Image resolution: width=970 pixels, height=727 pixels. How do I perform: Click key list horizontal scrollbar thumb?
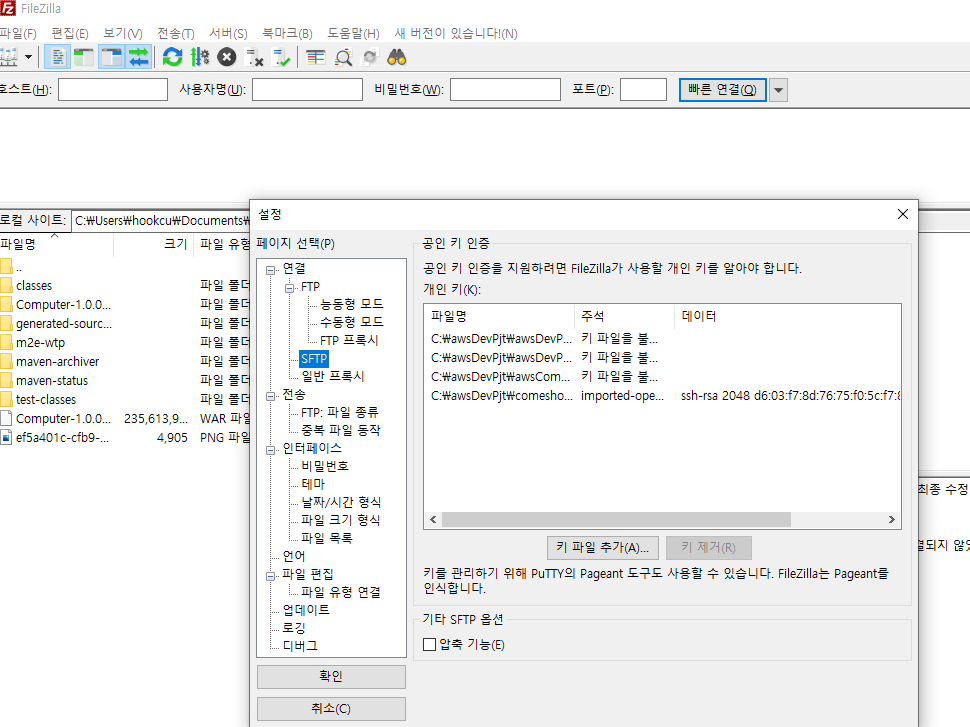point(616,519)
